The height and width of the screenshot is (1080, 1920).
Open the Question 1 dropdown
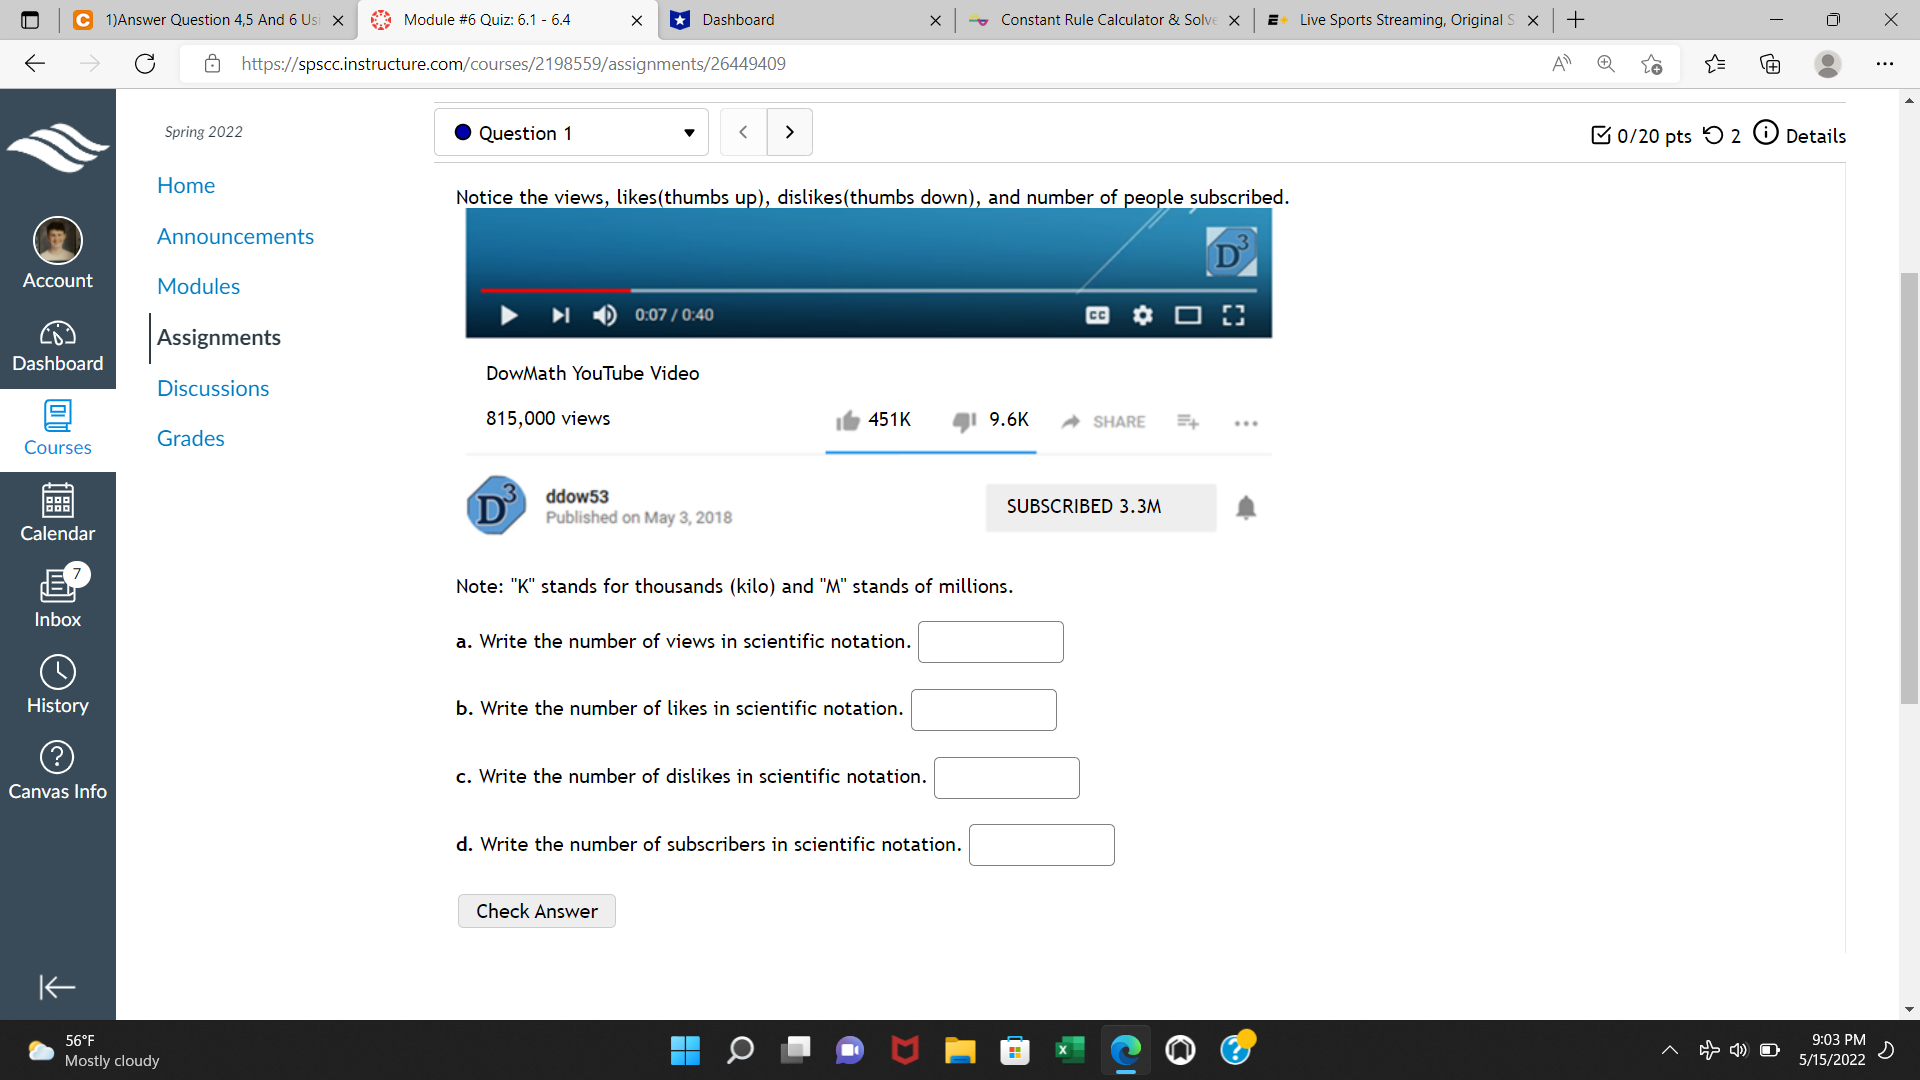[570, 132]
